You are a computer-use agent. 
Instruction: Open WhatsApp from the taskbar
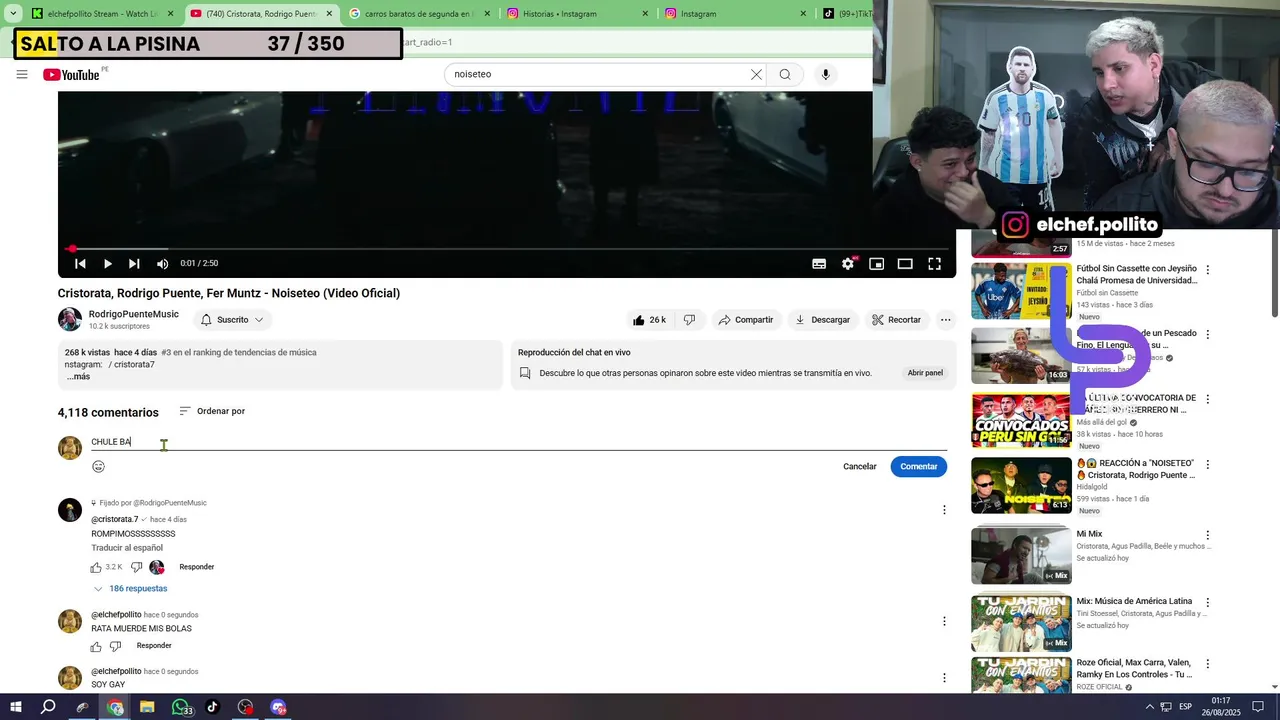[x=181, y=707]
